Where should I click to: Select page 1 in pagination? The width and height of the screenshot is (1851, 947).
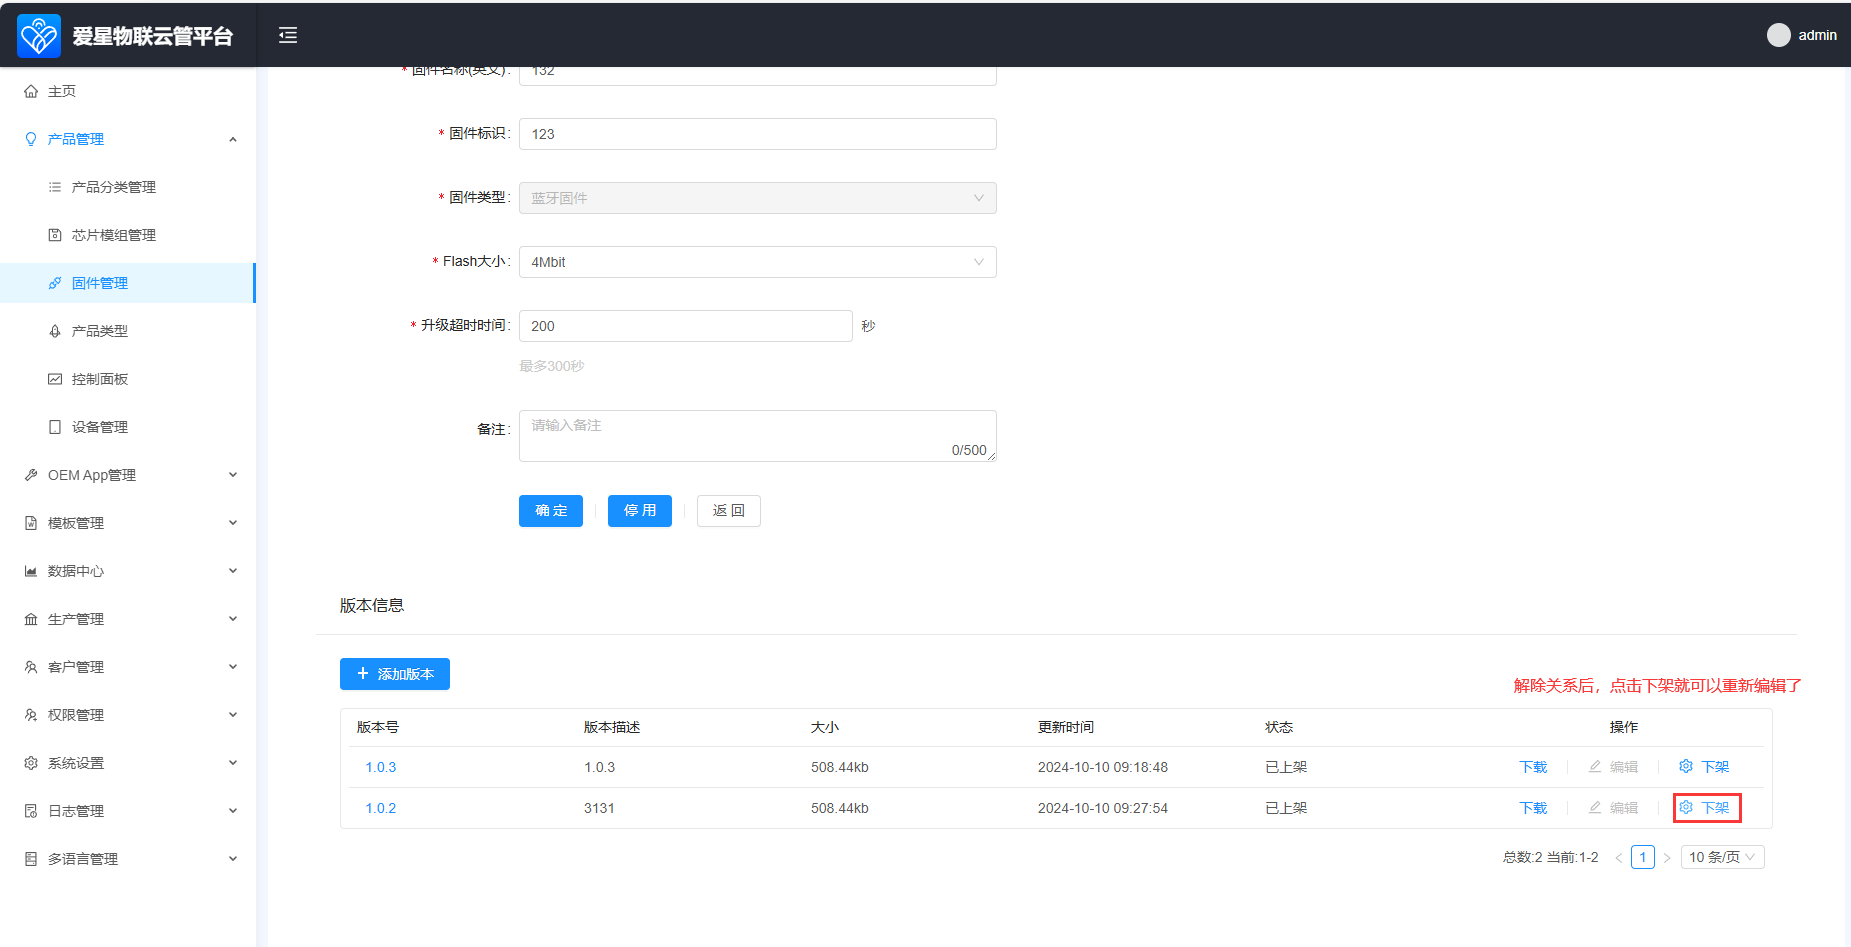[1642, 857]
